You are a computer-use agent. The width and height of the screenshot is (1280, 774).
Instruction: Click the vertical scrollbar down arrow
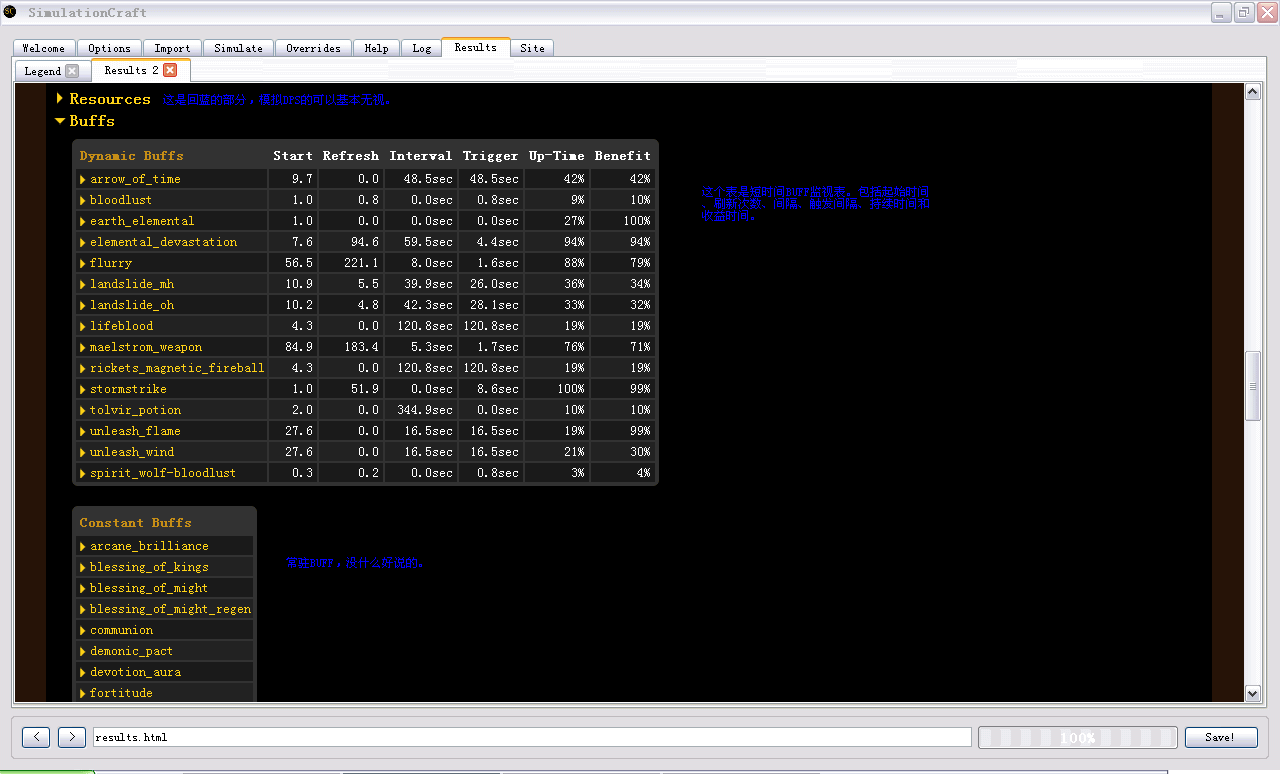coord(1252,693)
